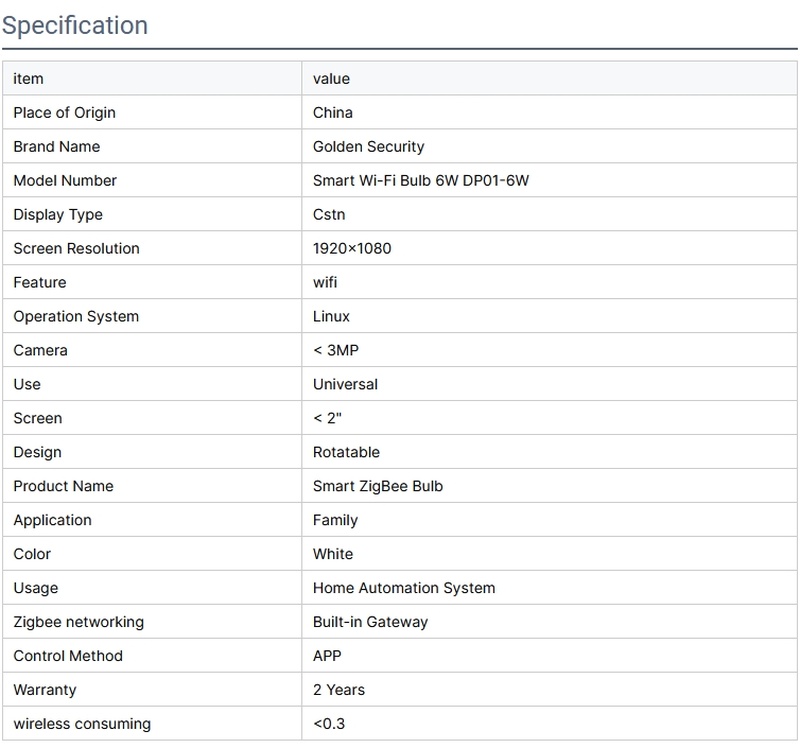Select the 'Family' application value
This screenshot has width=800, height=748.
point(335,520)
